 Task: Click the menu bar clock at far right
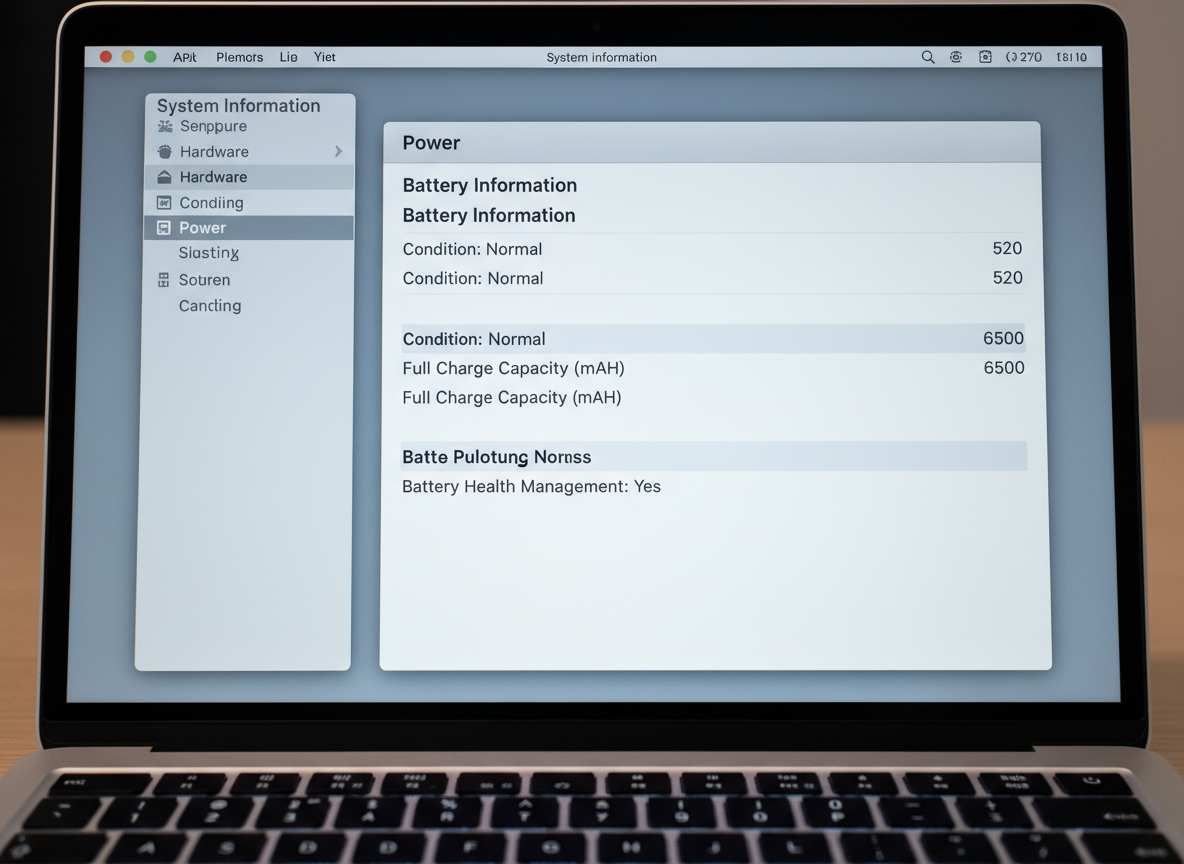click(x=1071, y=58)
